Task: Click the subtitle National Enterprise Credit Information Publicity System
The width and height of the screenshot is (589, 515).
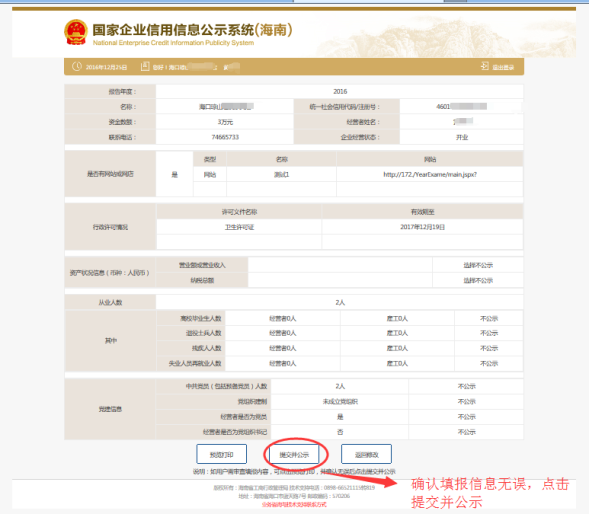Action: (x=173, y=43)
